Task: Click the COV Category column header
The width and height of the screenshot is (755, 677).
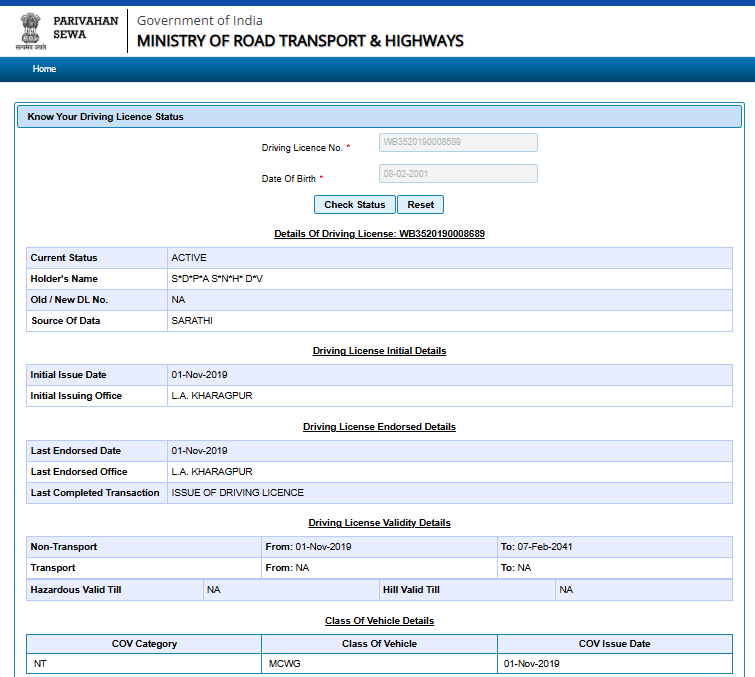Action: [x=144, y=644]
